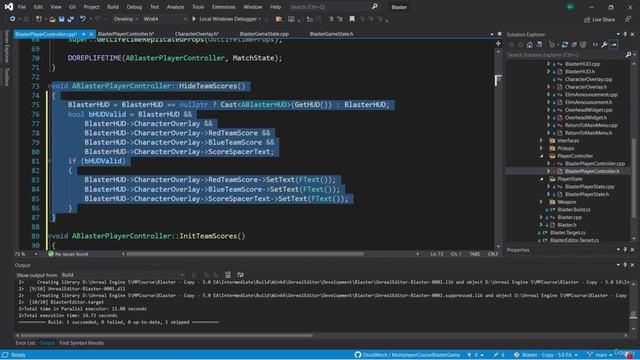
Task: Switch to BlasterGameState.cpp tab
Action: pos(264,34)
